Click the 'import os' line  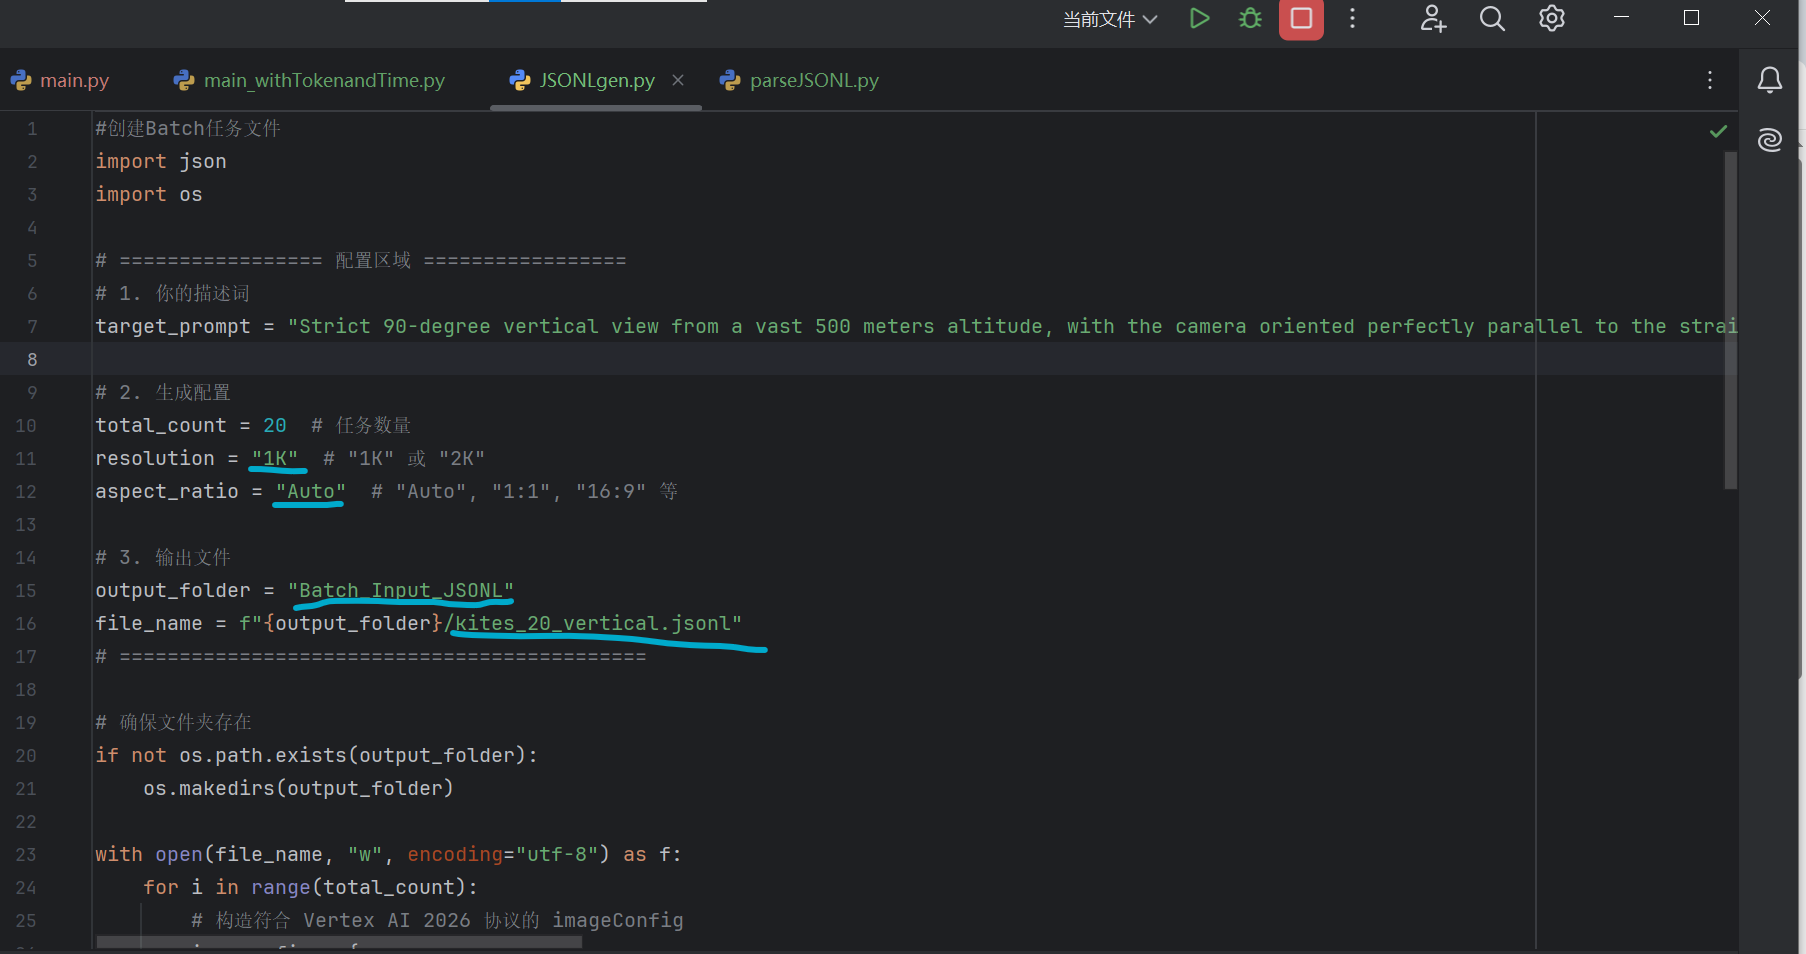149,194
